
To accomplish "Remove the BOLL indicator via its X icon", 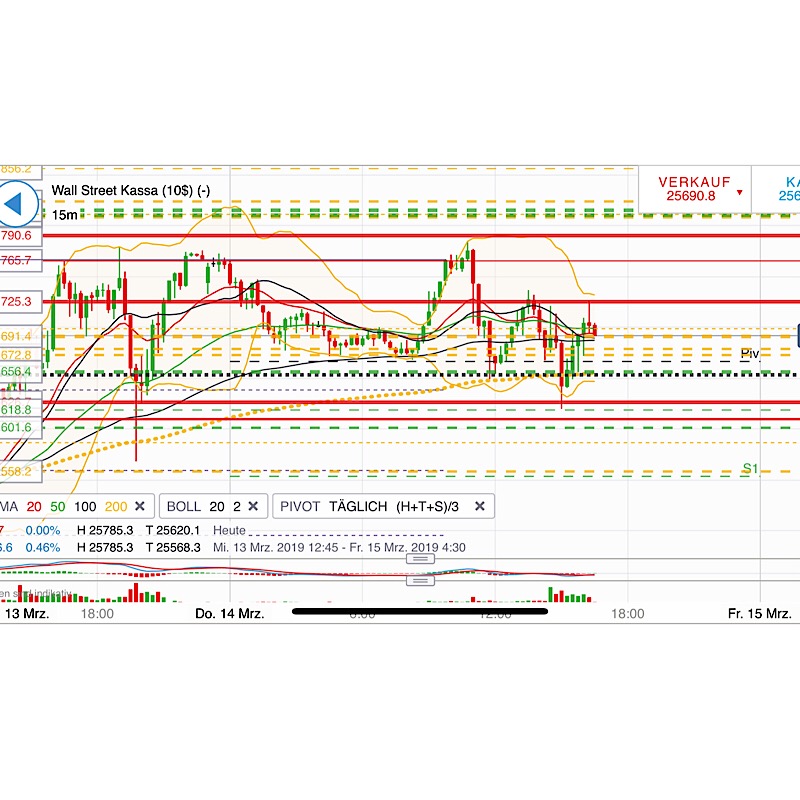I will [x=251, y=507].
